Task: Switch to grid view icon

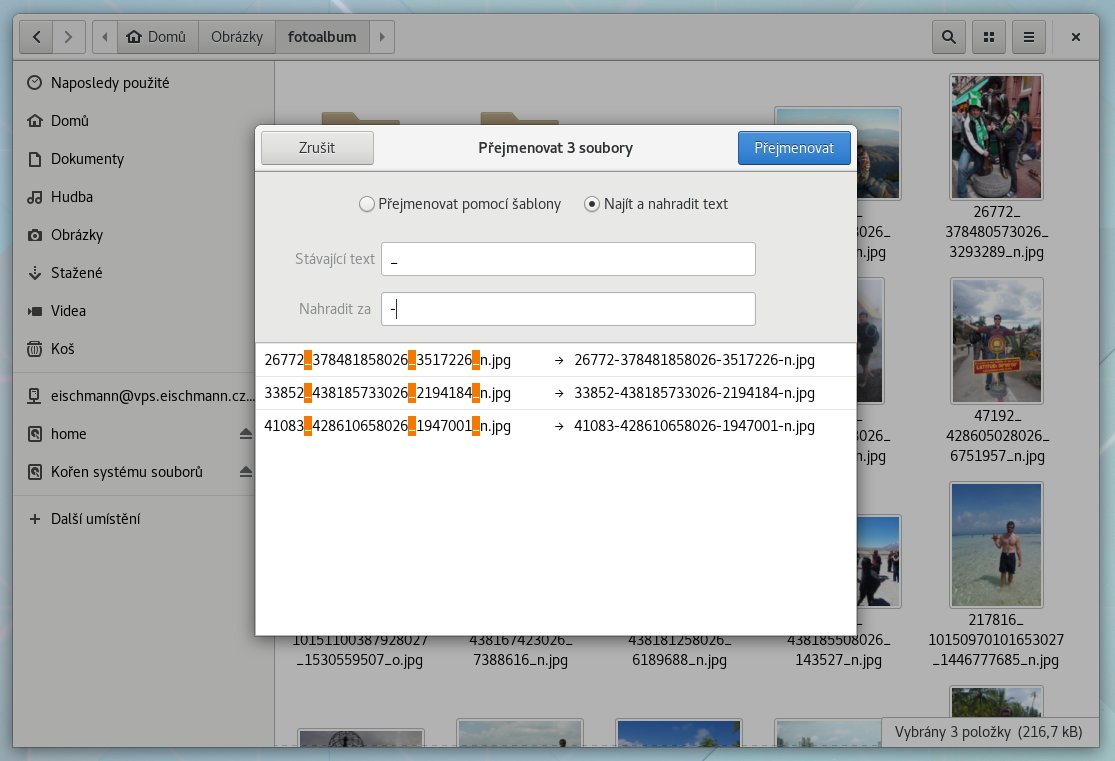Action: [989, 37]
